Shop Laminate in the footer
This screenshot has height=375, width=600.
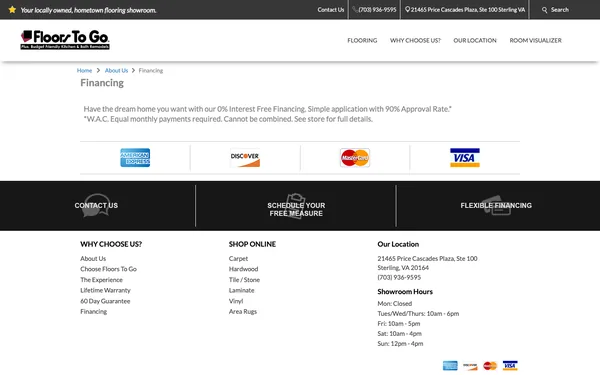pos(241,290)
